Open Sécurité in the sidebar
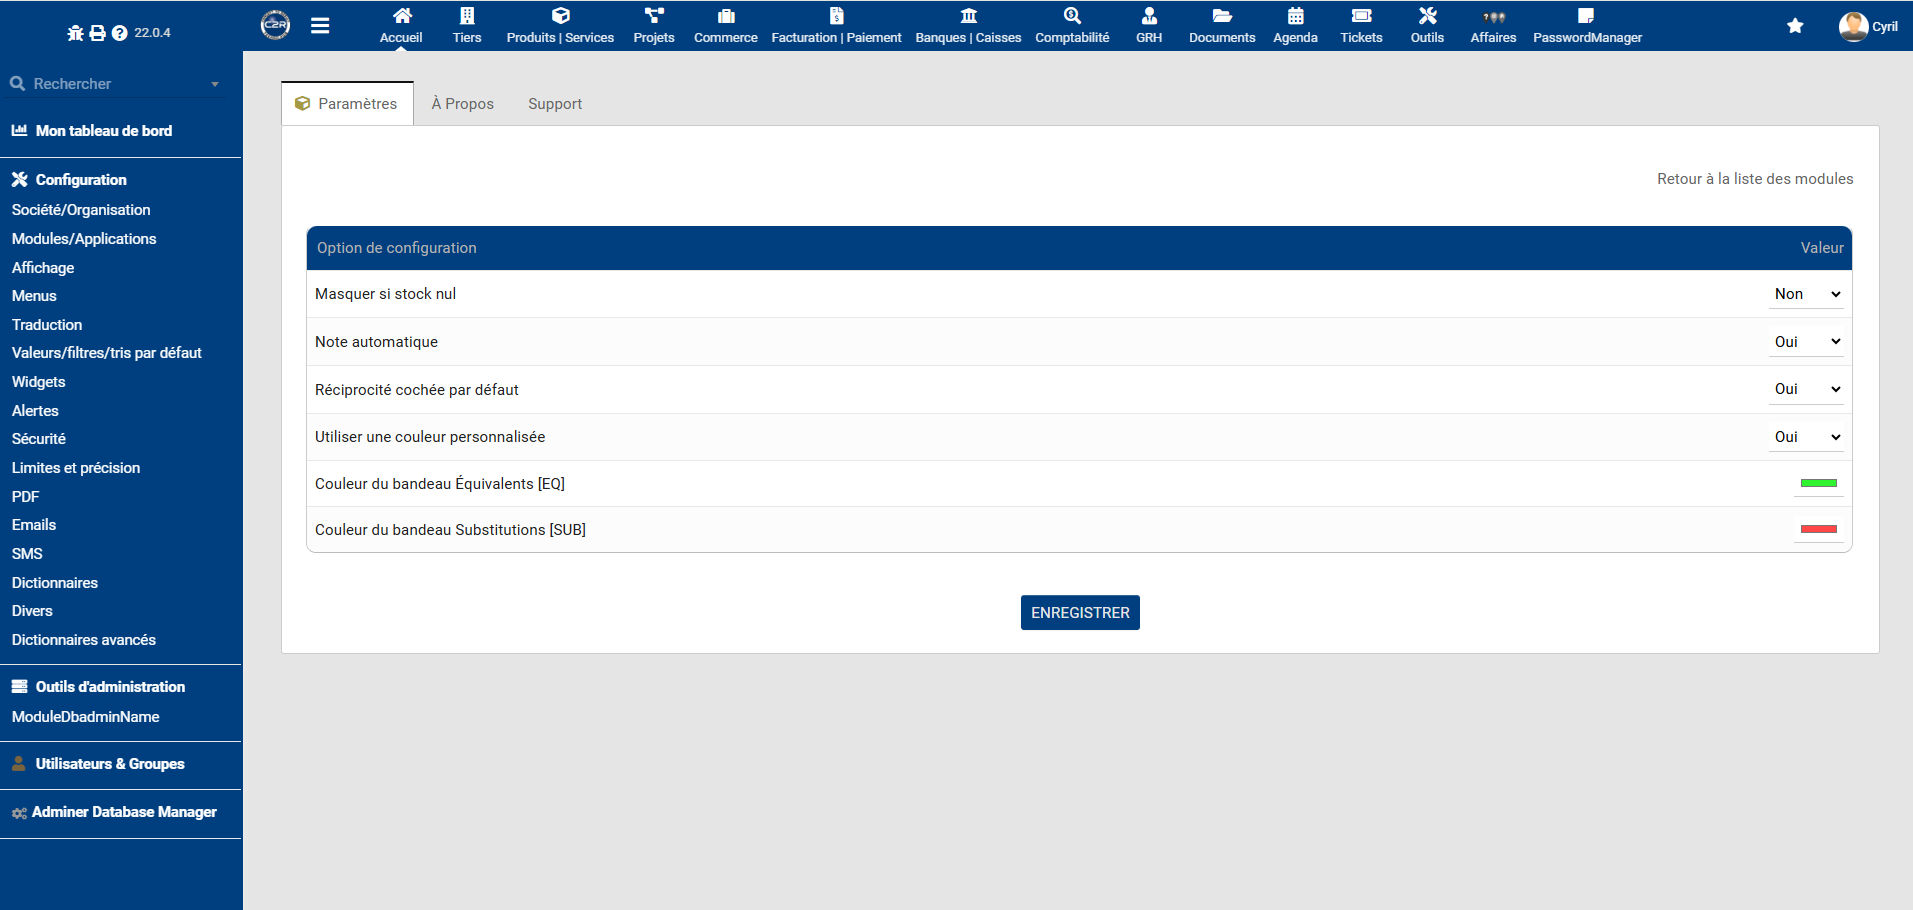Viewport: 1913px width, 910px height. point(39,439)
